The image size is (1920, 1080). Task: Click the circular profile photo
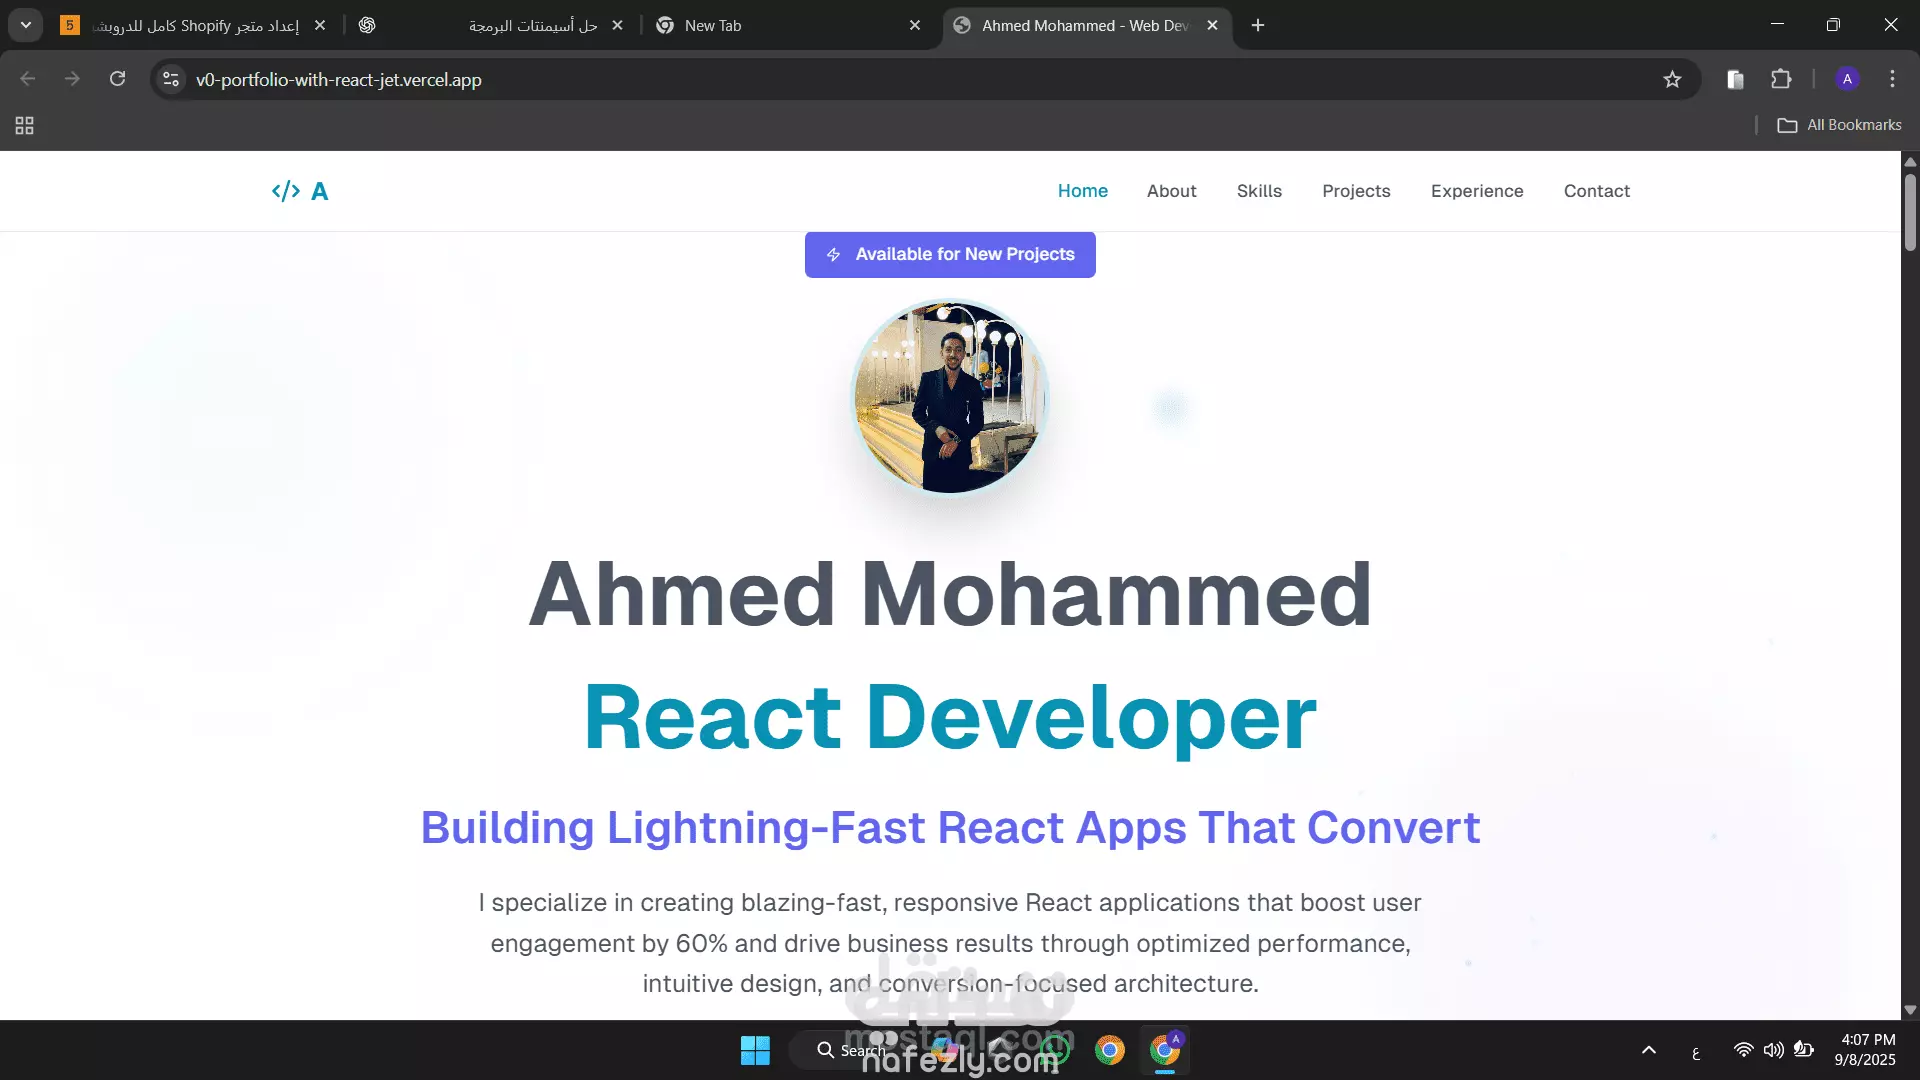(949, 397)
